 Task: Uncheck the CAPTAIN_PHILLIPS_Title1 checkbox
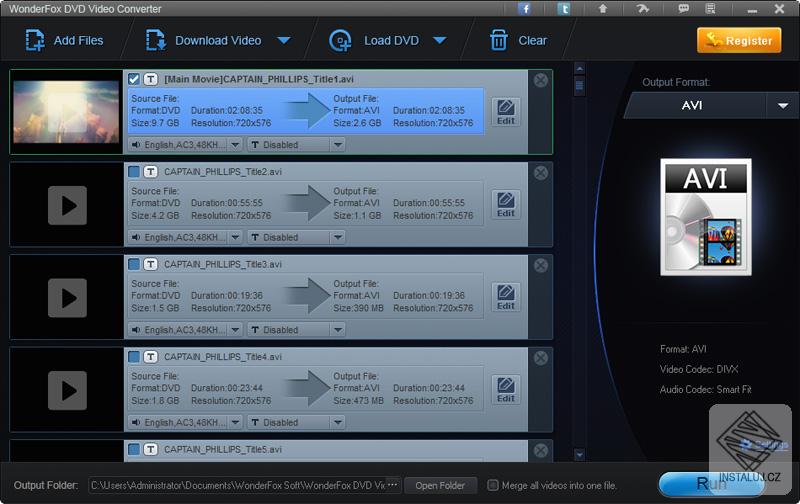point(134,79)
